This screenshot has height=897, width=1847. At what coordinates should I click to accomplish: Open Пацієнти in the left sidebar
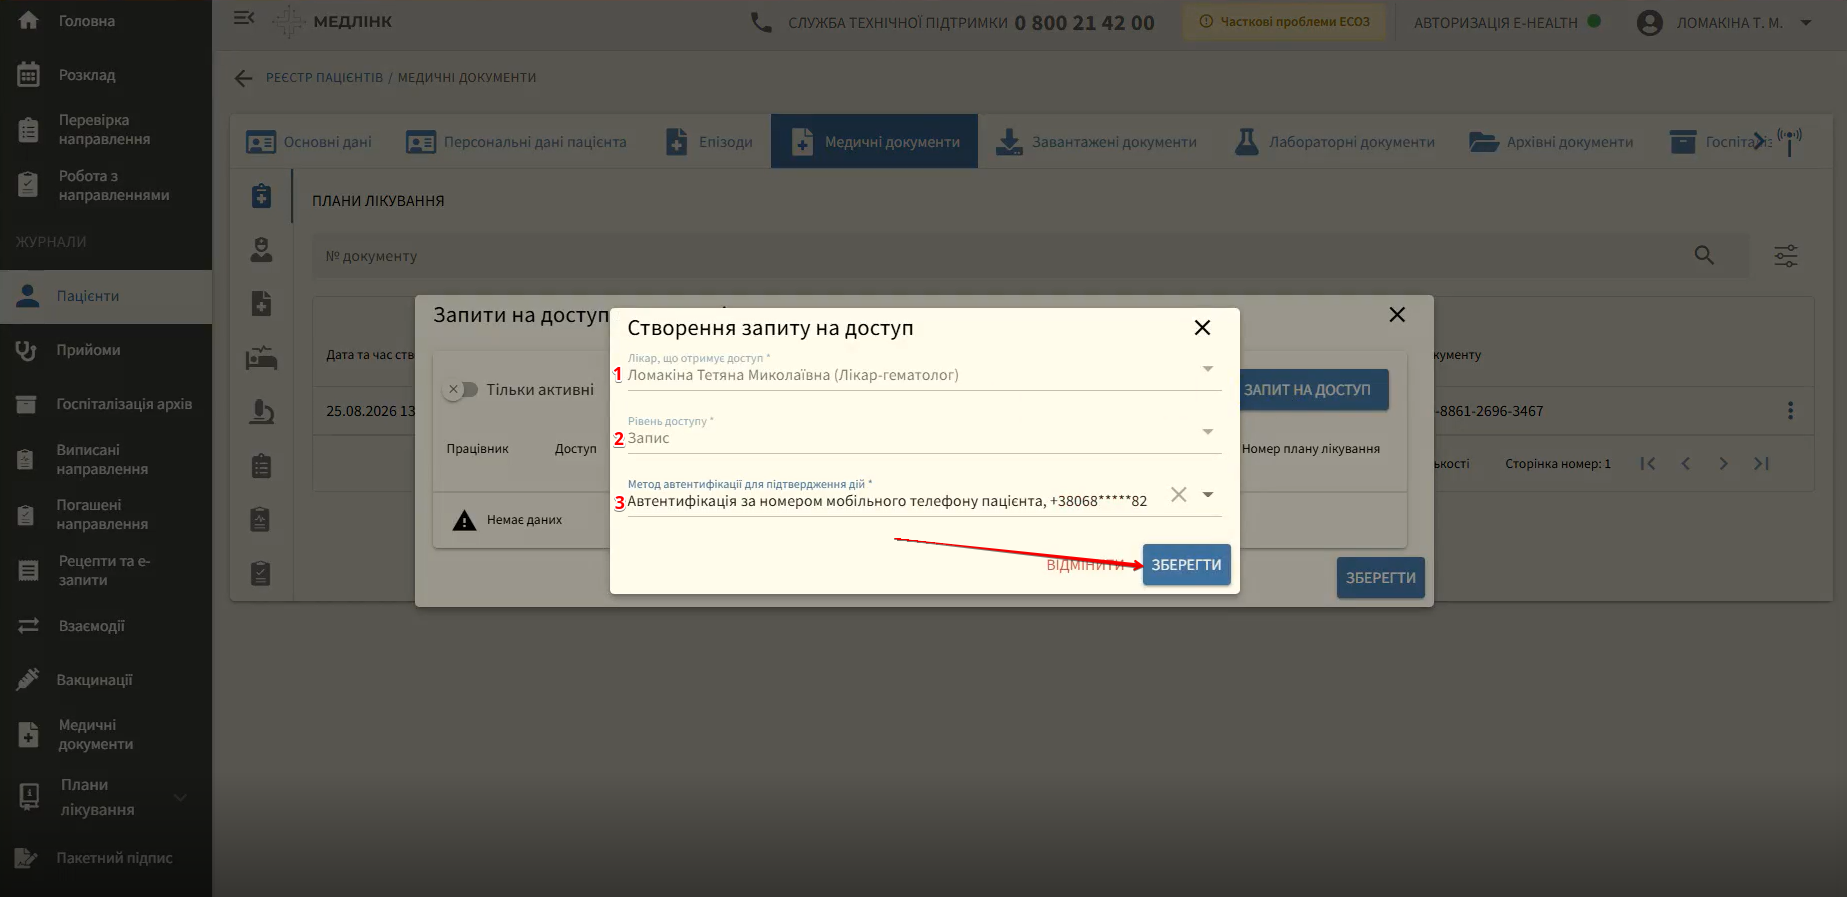coord(106,296)
